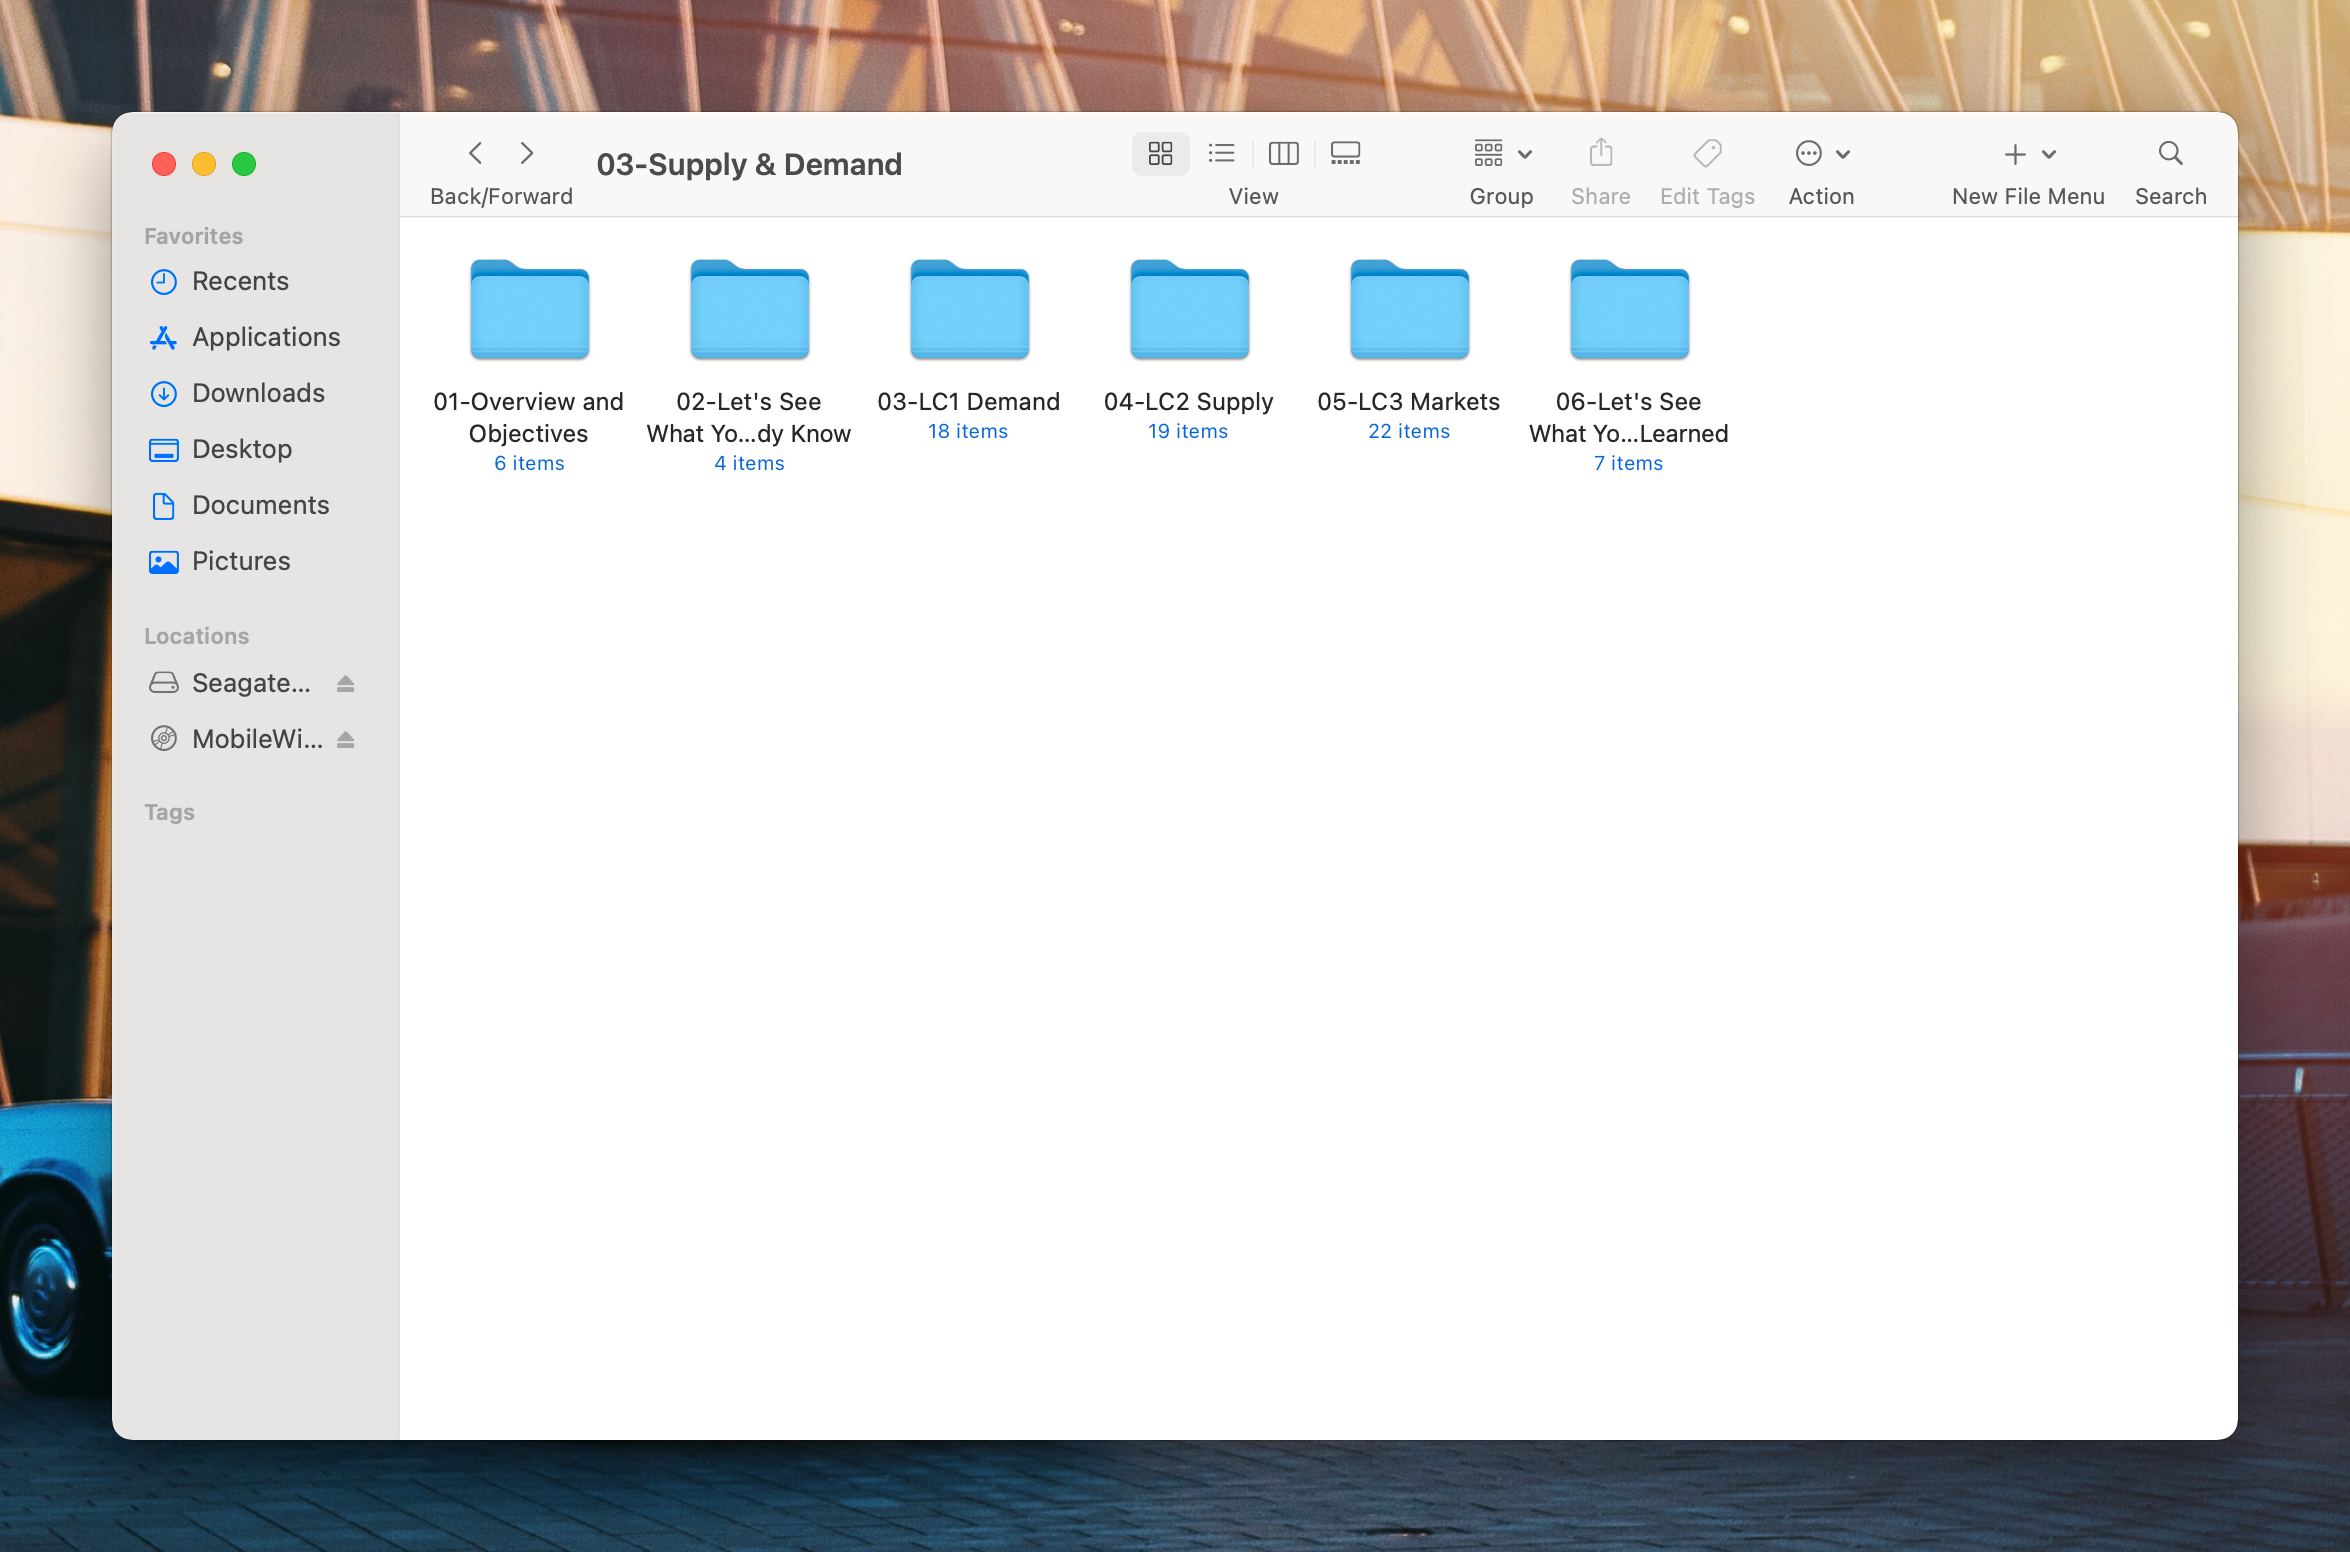Select Downloads in sidebar
Viewport: 2350px width, 1552px height.
click(258, 393)
